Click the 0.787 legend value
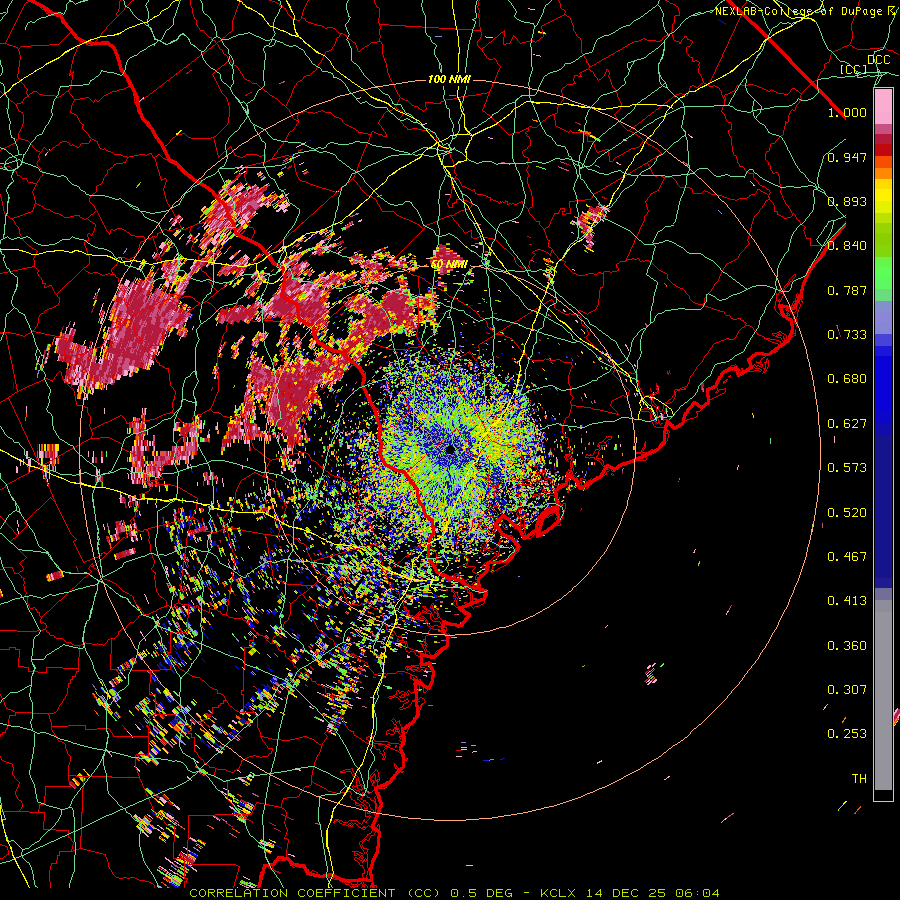 pyautogui.click(x=847, y=290)
